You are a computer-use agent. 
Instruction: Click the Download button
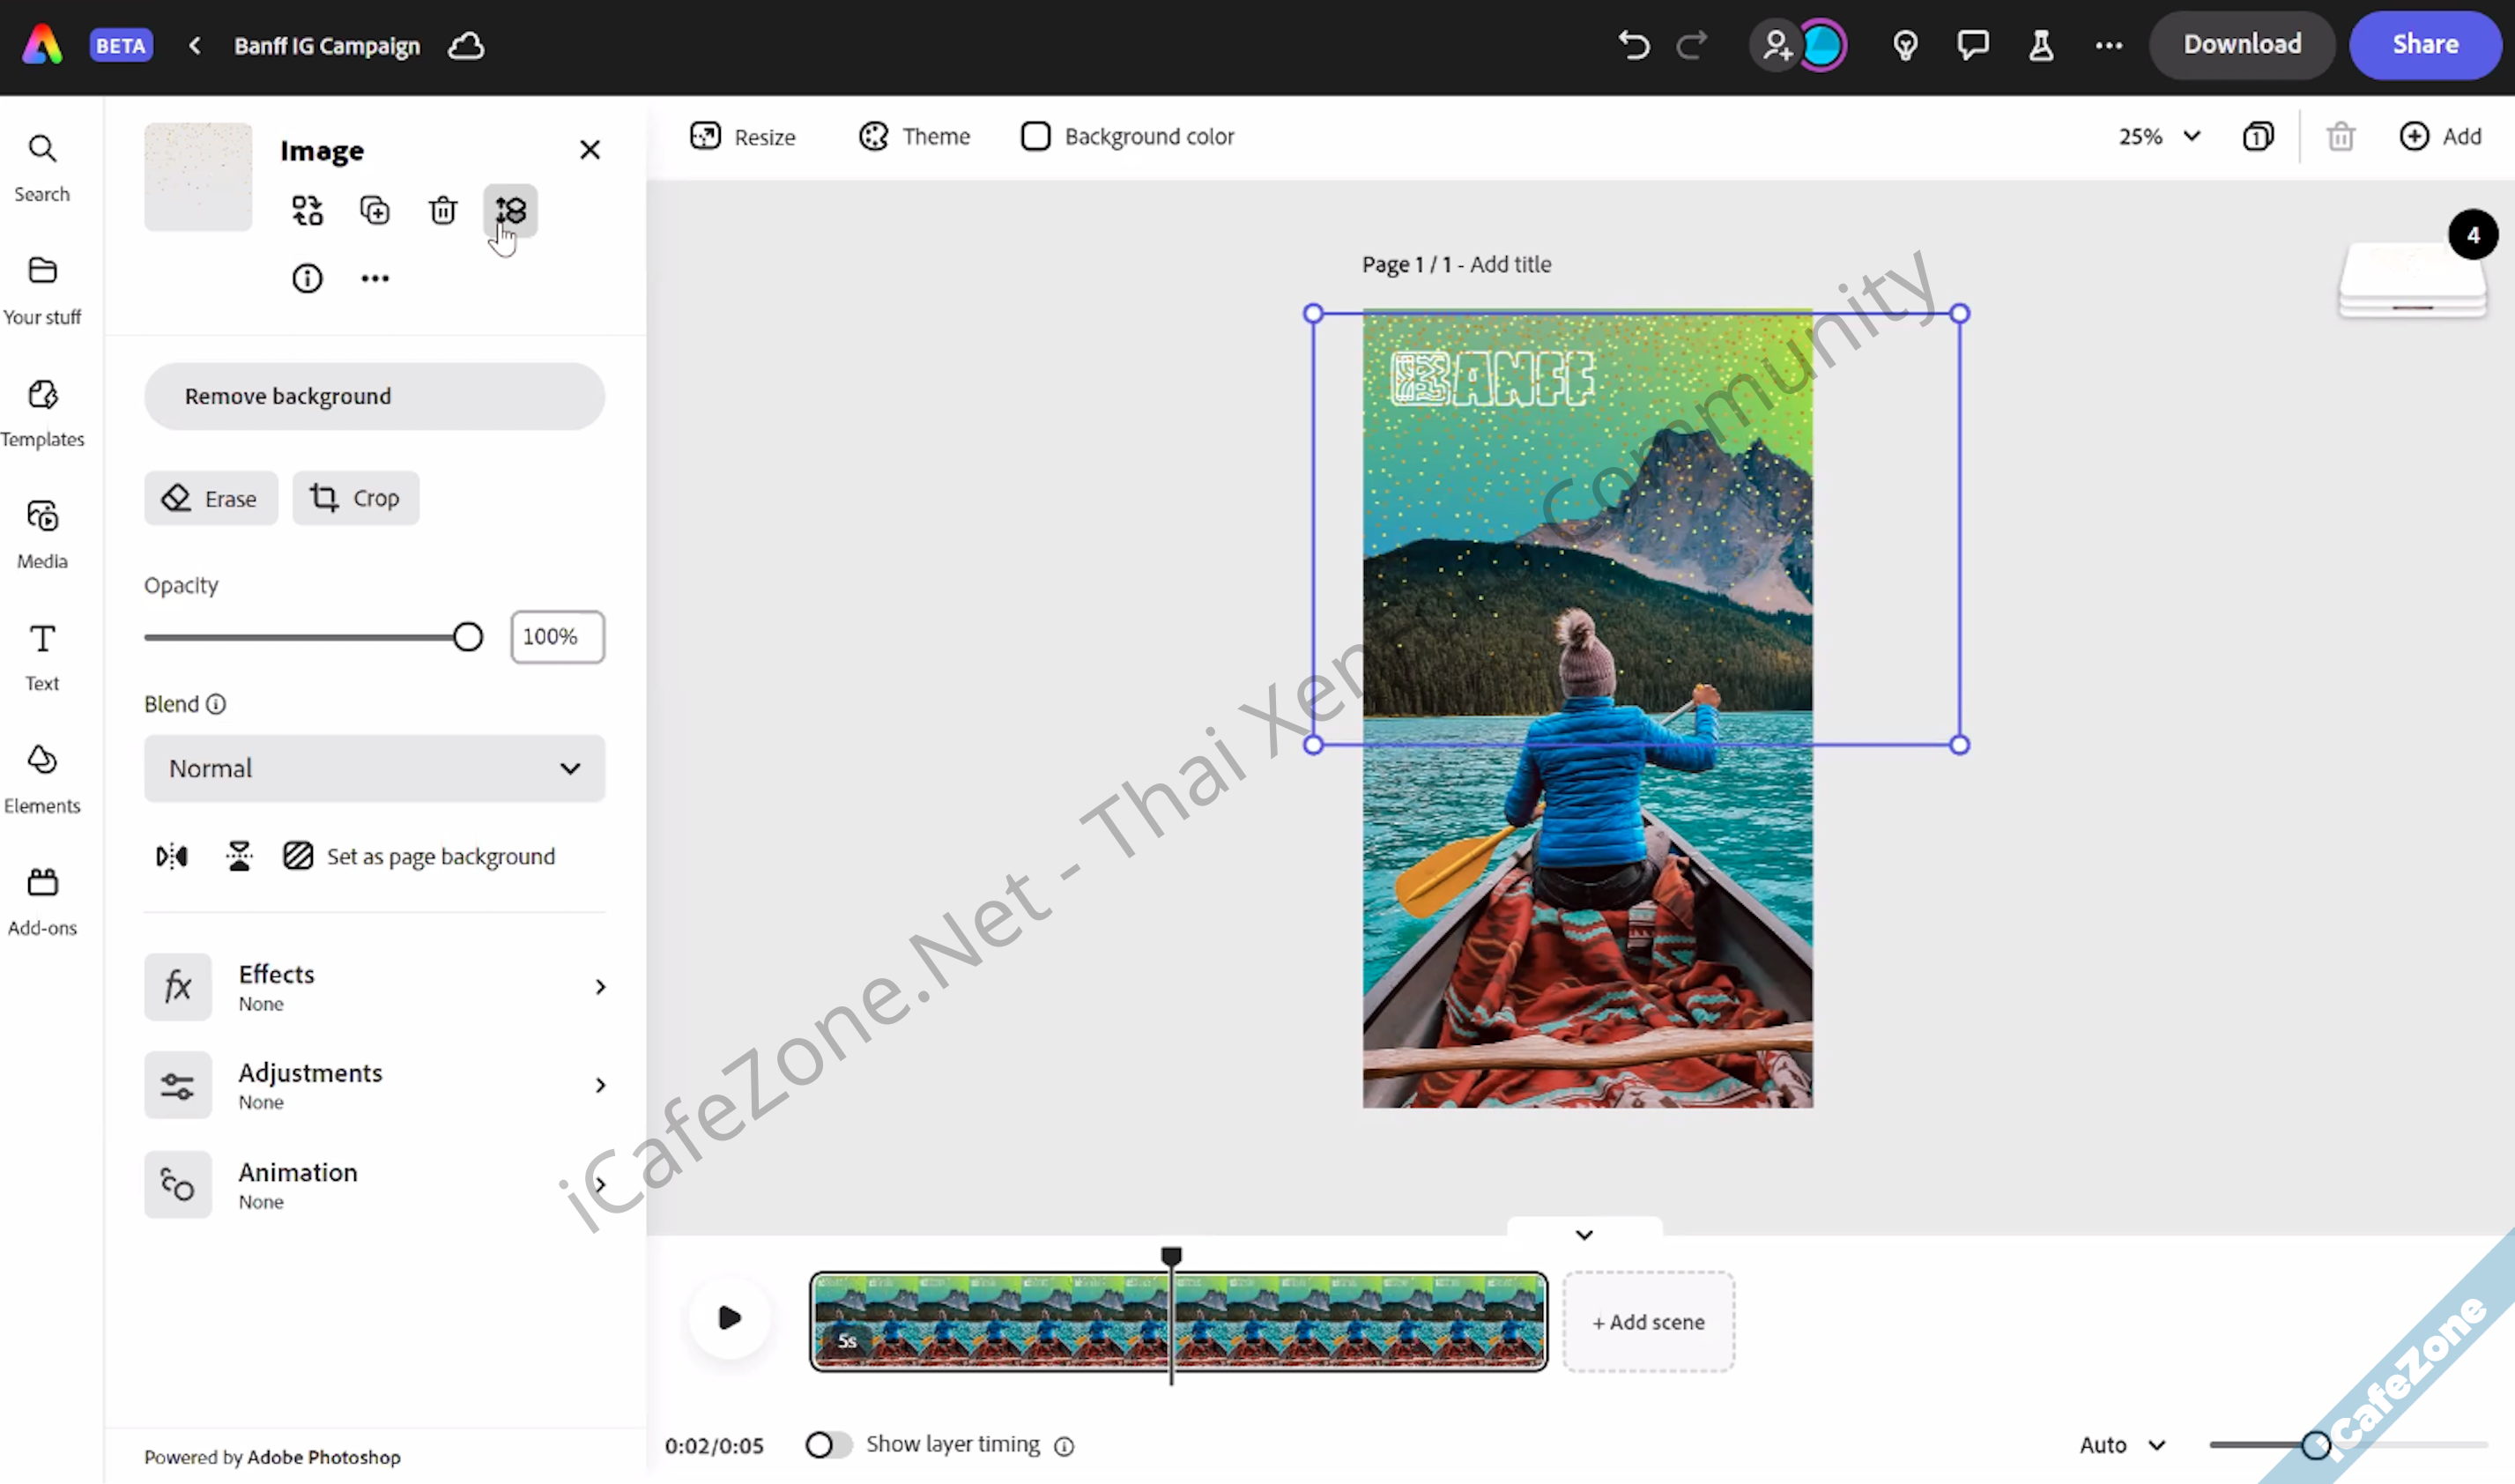[x=2242, y=45]
